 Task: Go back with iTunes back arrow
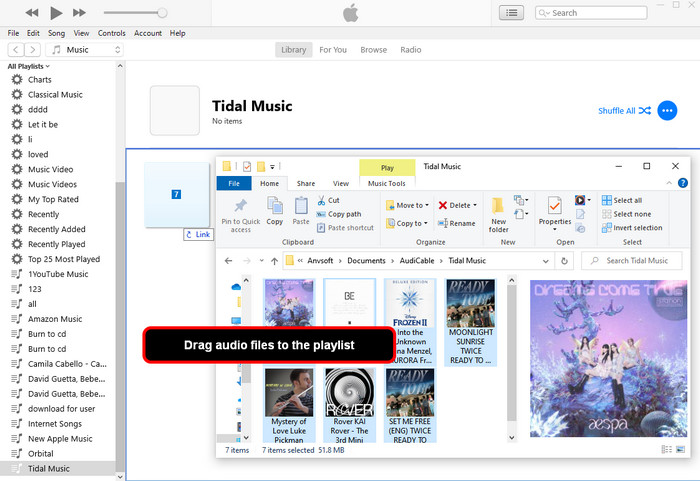(x=16, y=50)
